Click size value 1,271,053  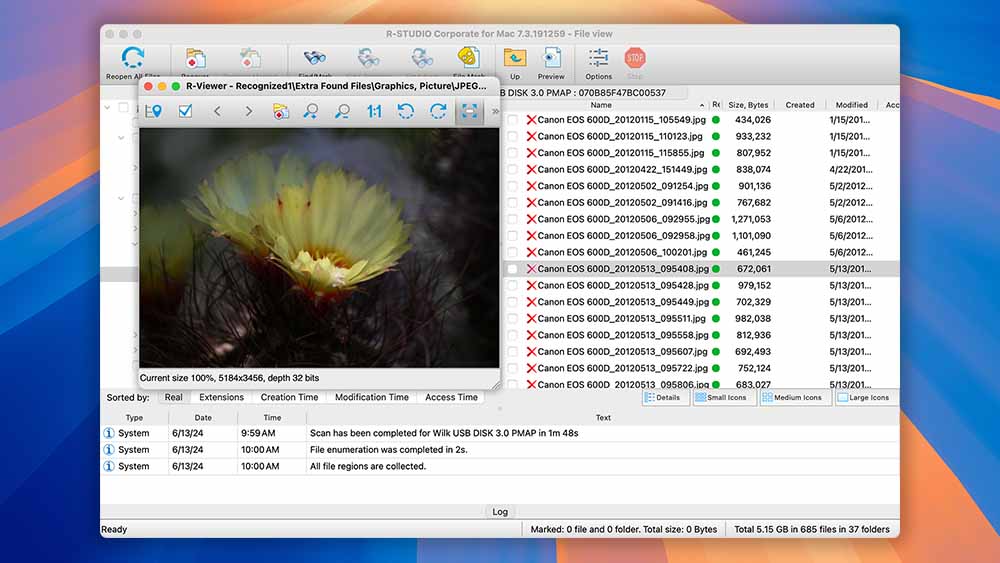point(751,219)
